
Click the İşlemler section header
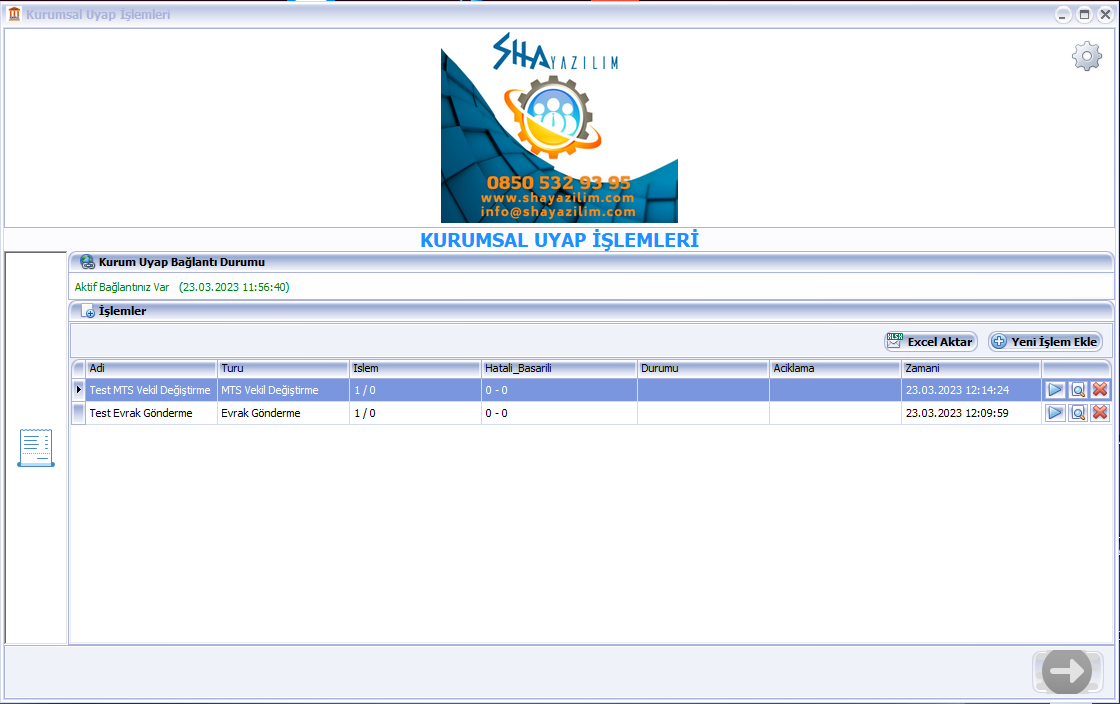coord(591,311)
